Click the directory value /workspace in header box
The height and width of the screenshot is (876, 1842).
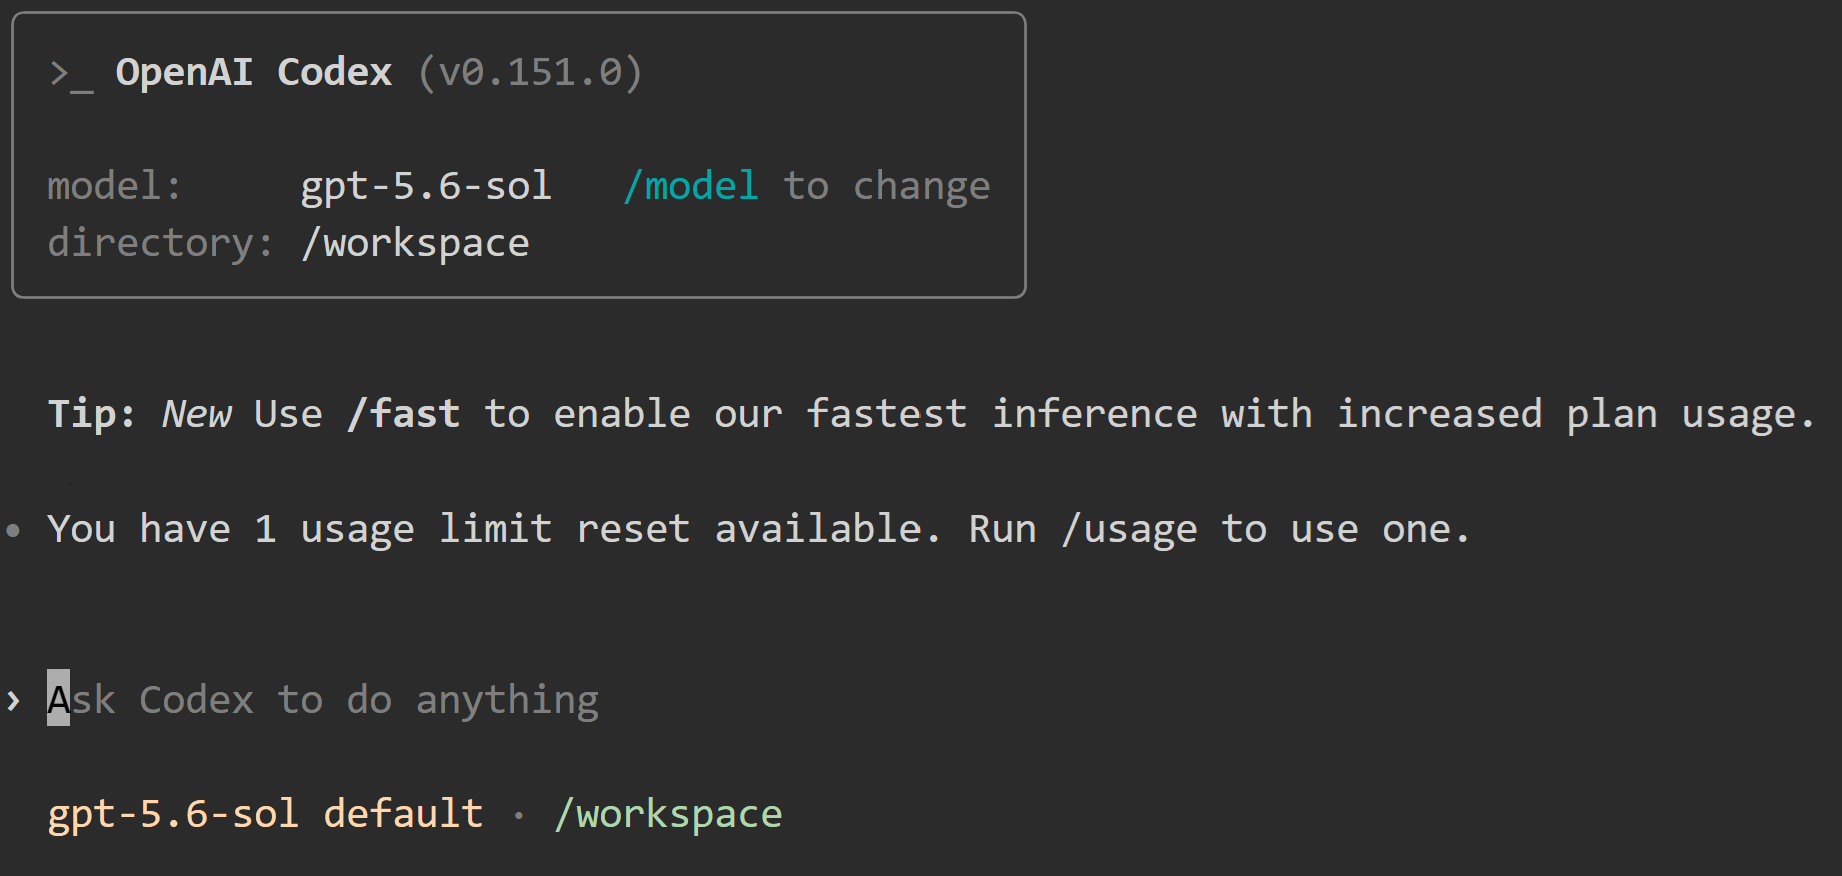(415, 243)
